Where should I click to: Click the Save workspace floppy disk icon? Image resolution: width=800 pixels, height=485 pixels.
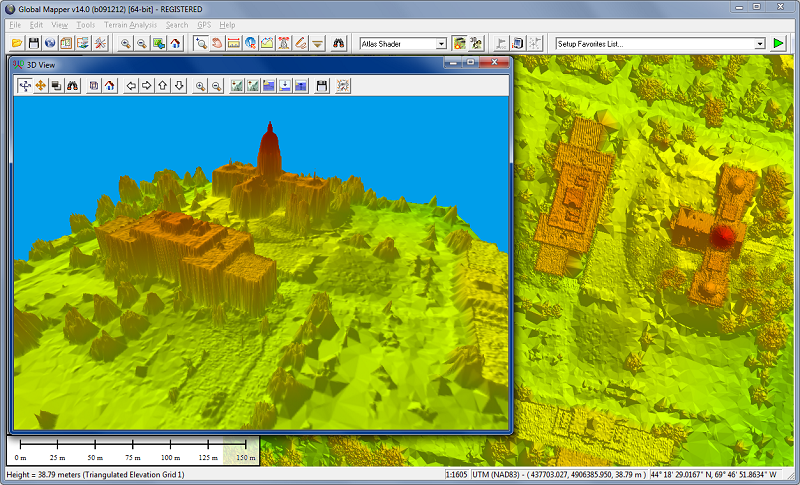click(33, 44)
